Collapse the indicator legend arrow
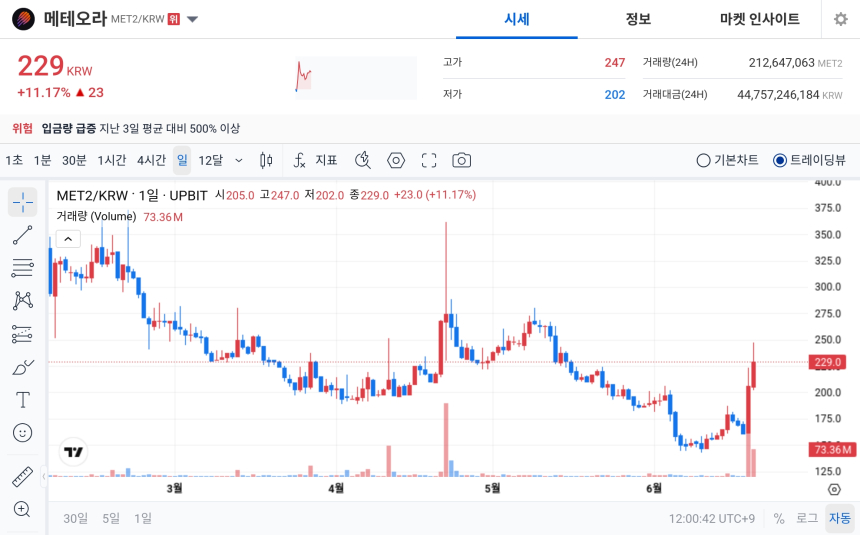 coord(68,239)
